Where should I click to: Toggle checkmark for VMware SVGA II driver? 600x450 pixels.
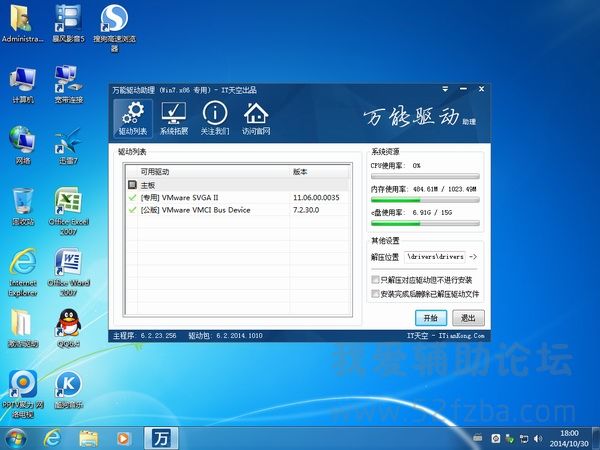click(132, 197)
